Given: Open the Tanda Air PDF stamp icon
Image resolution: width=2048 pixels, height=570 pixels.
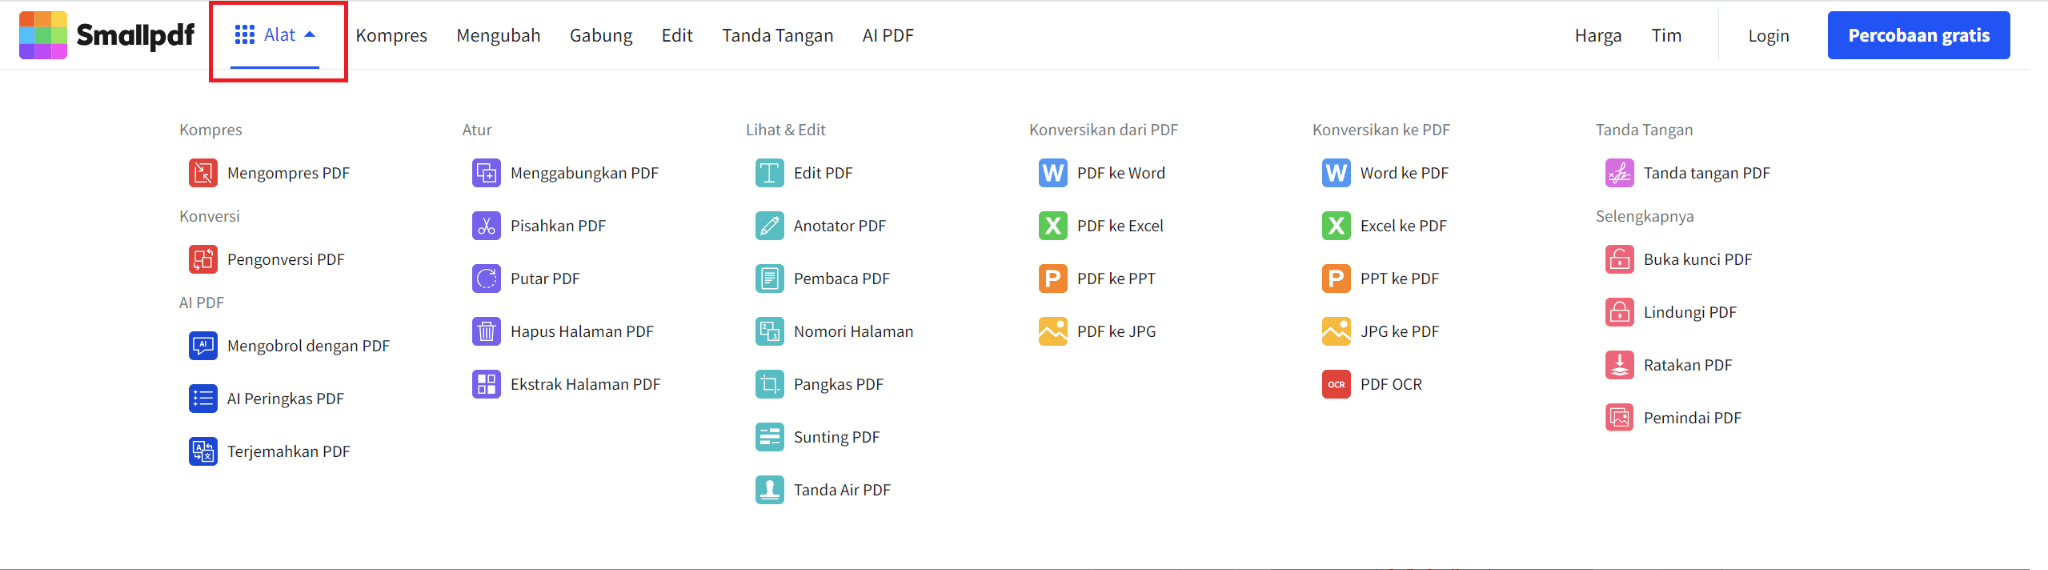Looking at the screenshot, I should (x=769, y=490).
